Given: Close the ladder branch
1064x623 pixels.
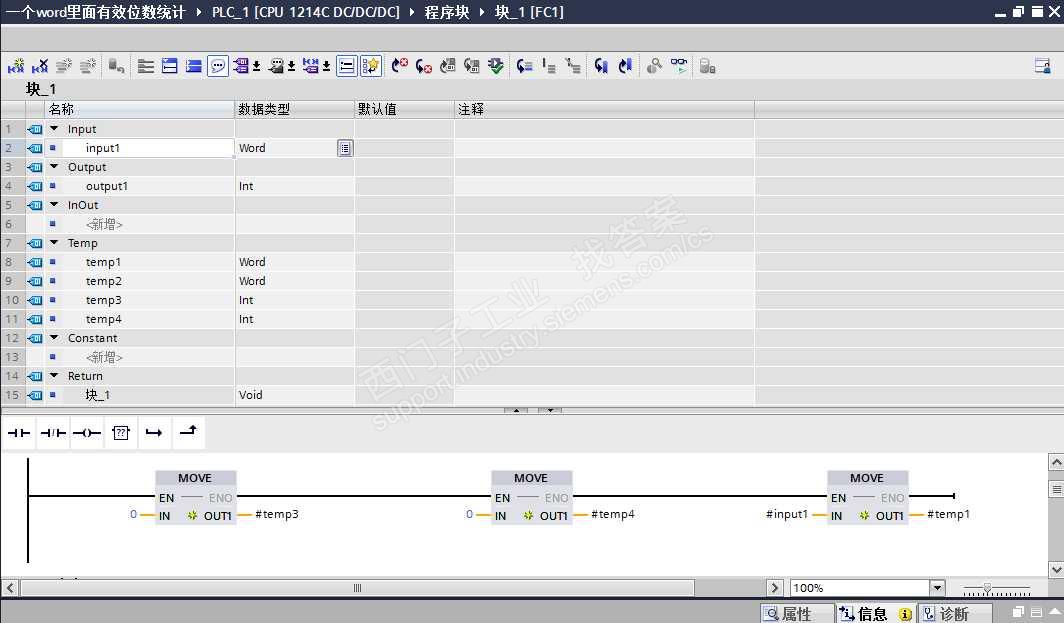Looking at the screenshot, I should tap(188, 431).
